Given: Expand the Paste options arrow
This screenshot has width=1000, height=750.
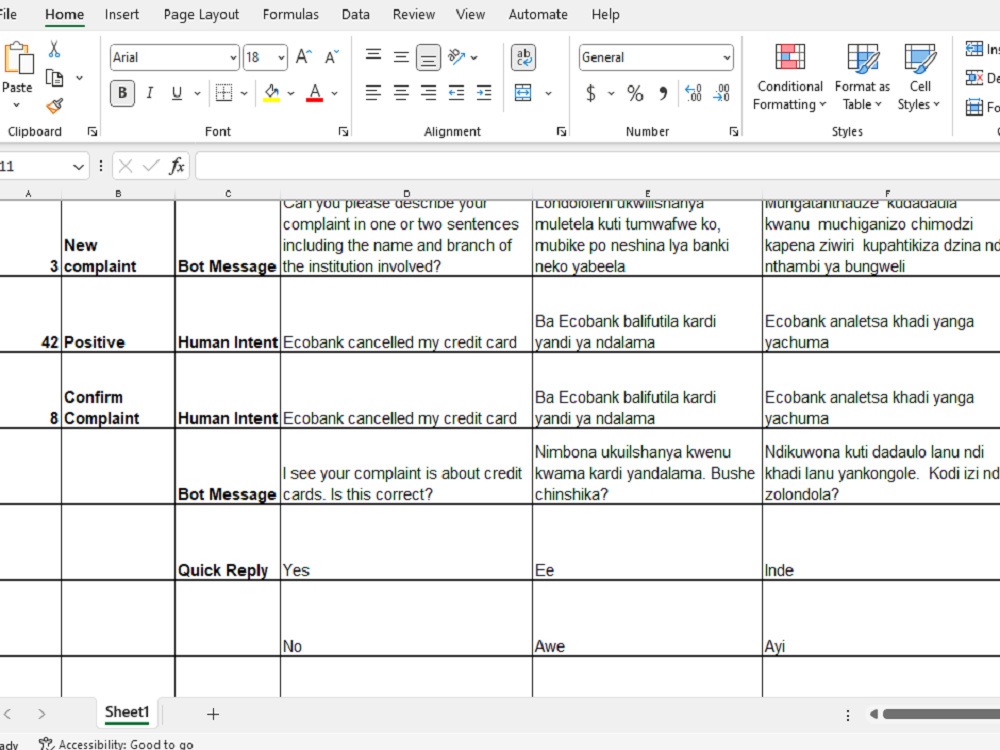Looking at the screenshot, I should click(x=17, y=105).
